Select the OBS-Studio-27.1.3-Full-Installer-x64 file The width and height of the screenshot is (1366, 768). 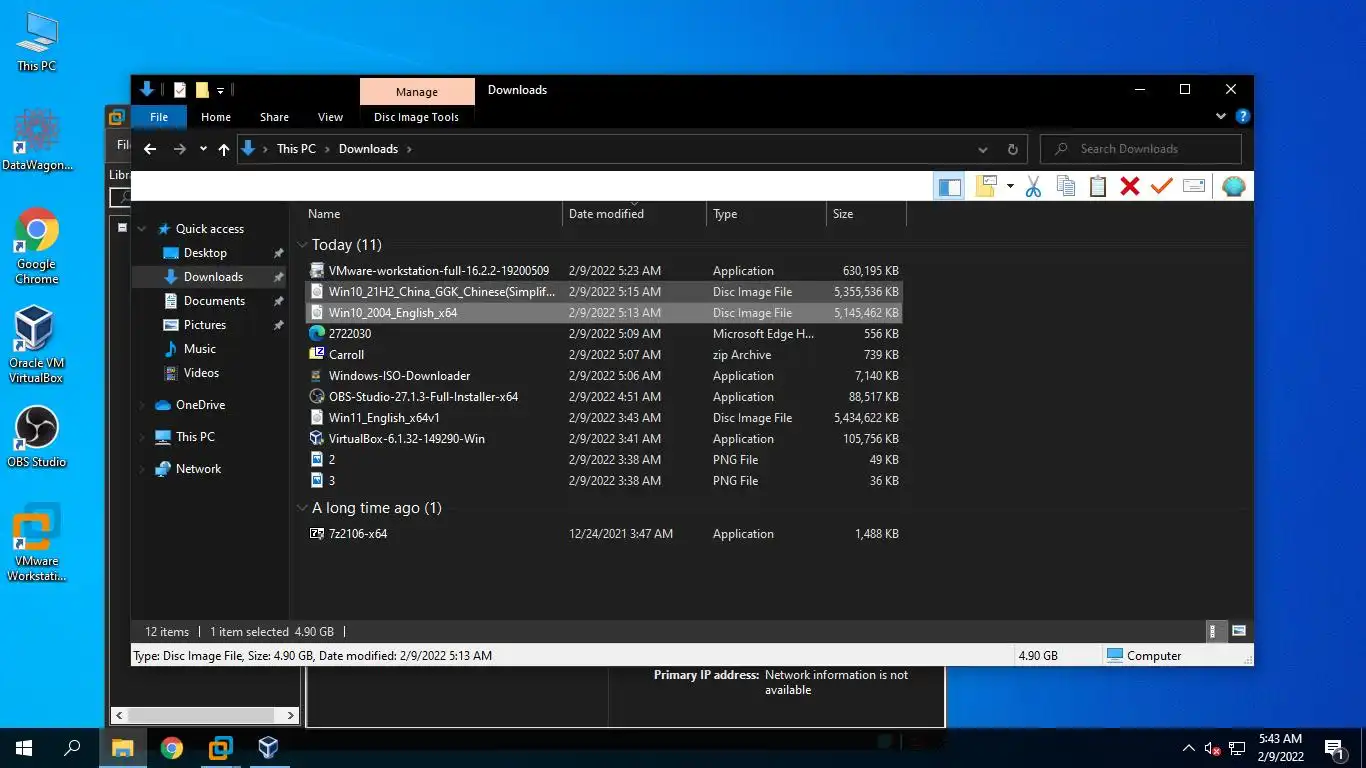(604, 397)
